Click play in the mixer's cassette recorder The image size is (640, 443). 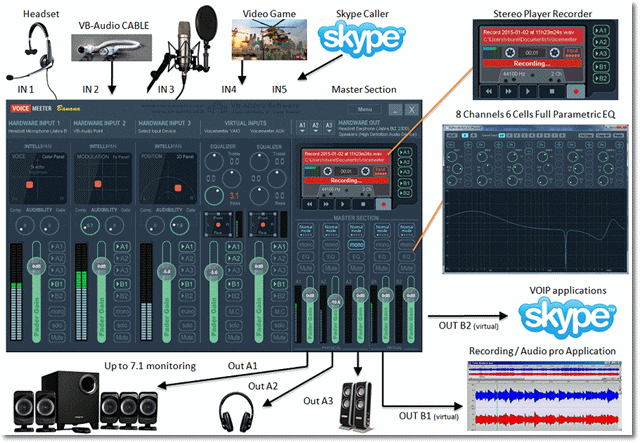(342, 204)
